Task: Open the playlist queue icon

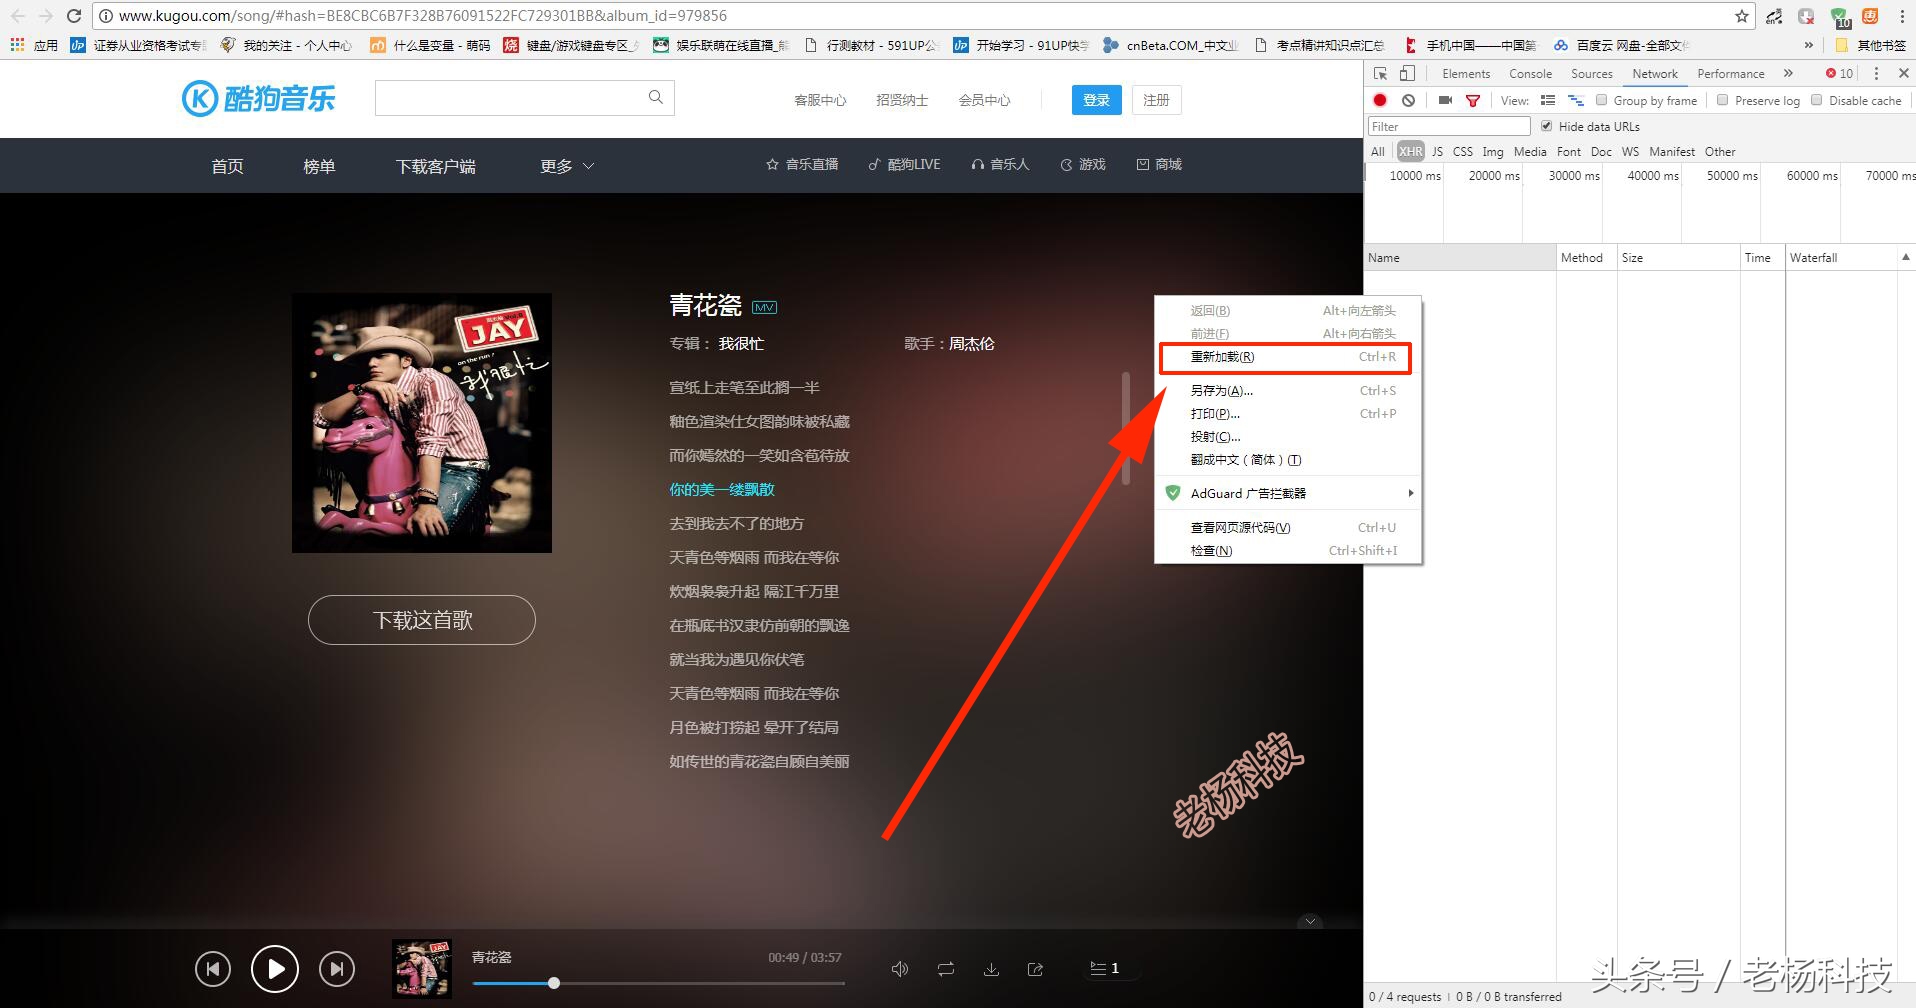Action: (1104, 968)
